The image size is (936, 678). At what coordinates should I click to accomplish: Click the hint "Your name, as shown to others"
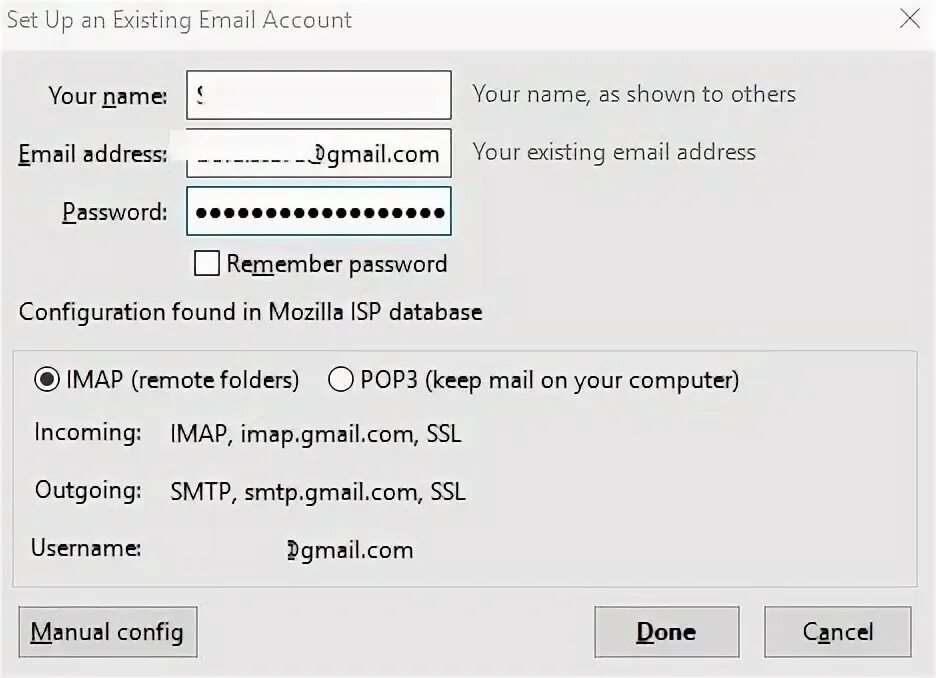[634, 94]
